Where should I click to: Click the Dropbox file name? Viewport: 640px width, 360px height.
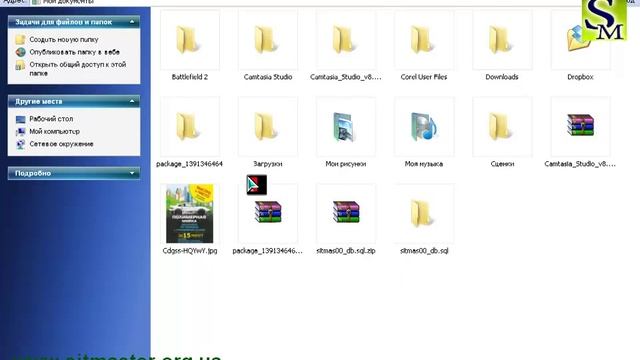[x=580, y=77]
